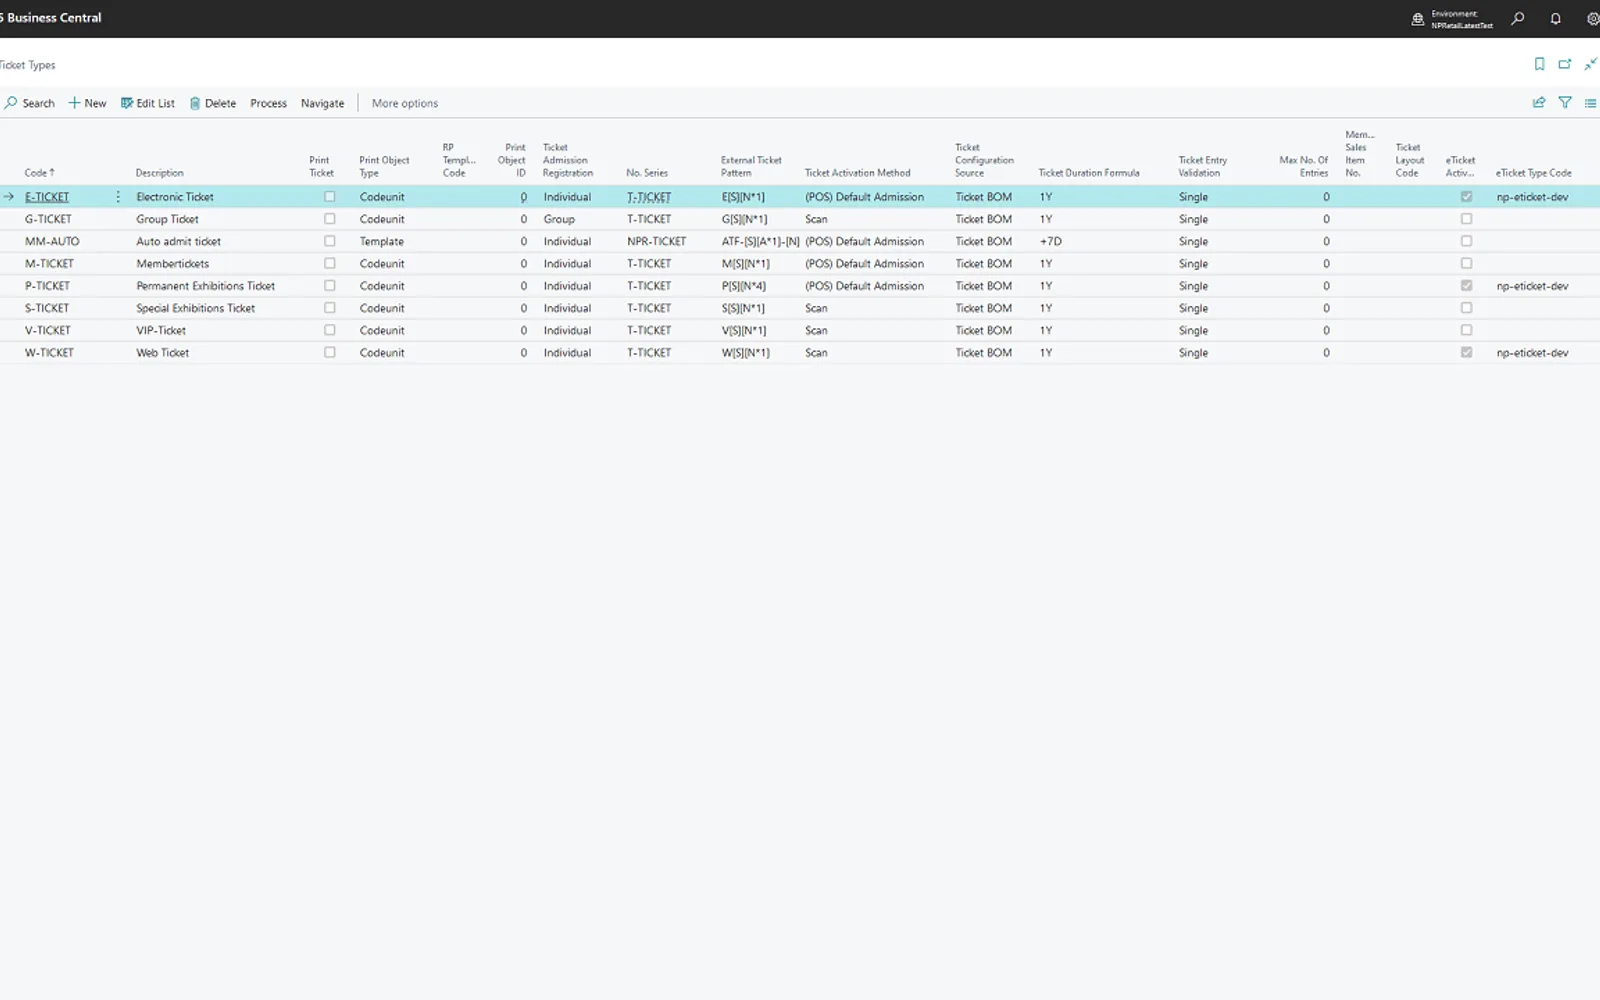Image resolution: width=1600 pixels, height=1000 pixels.
Task: Toggle Print Ticket checkbox for M-TICKET
Action: click(x=329, y=263)
